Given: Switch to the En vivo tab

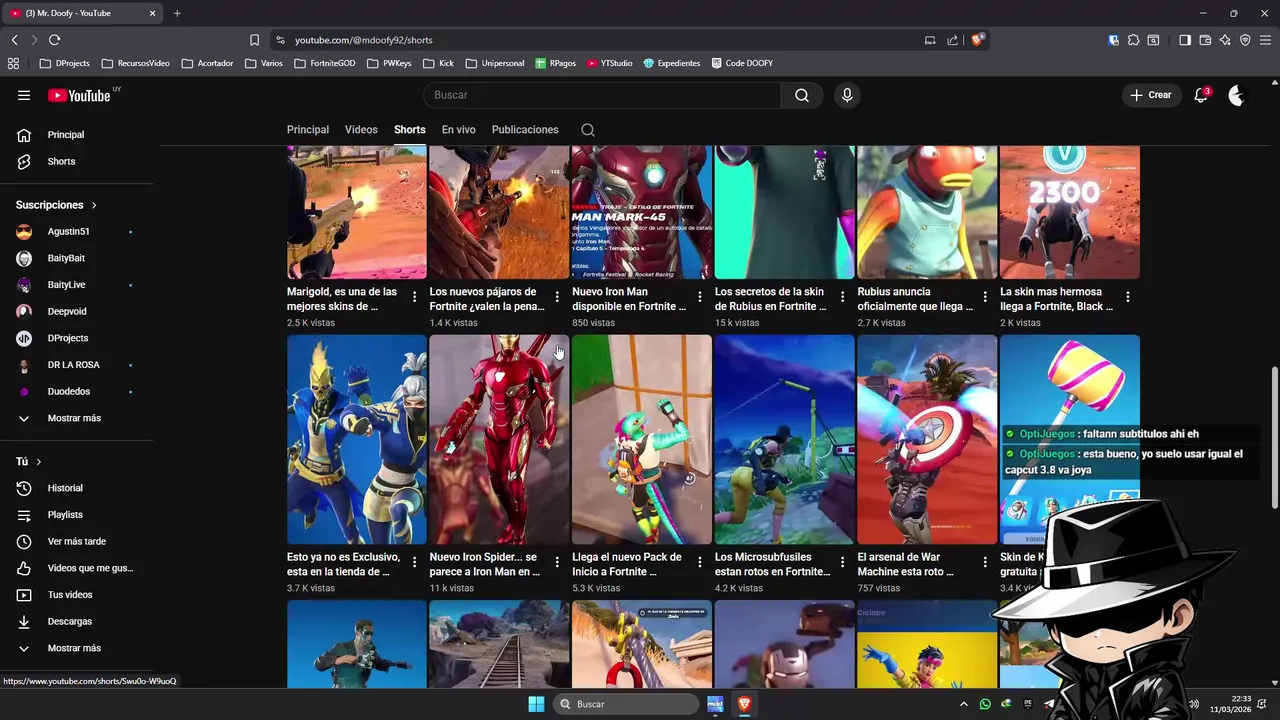Looking at the screenshot, I should pos(459,130).
